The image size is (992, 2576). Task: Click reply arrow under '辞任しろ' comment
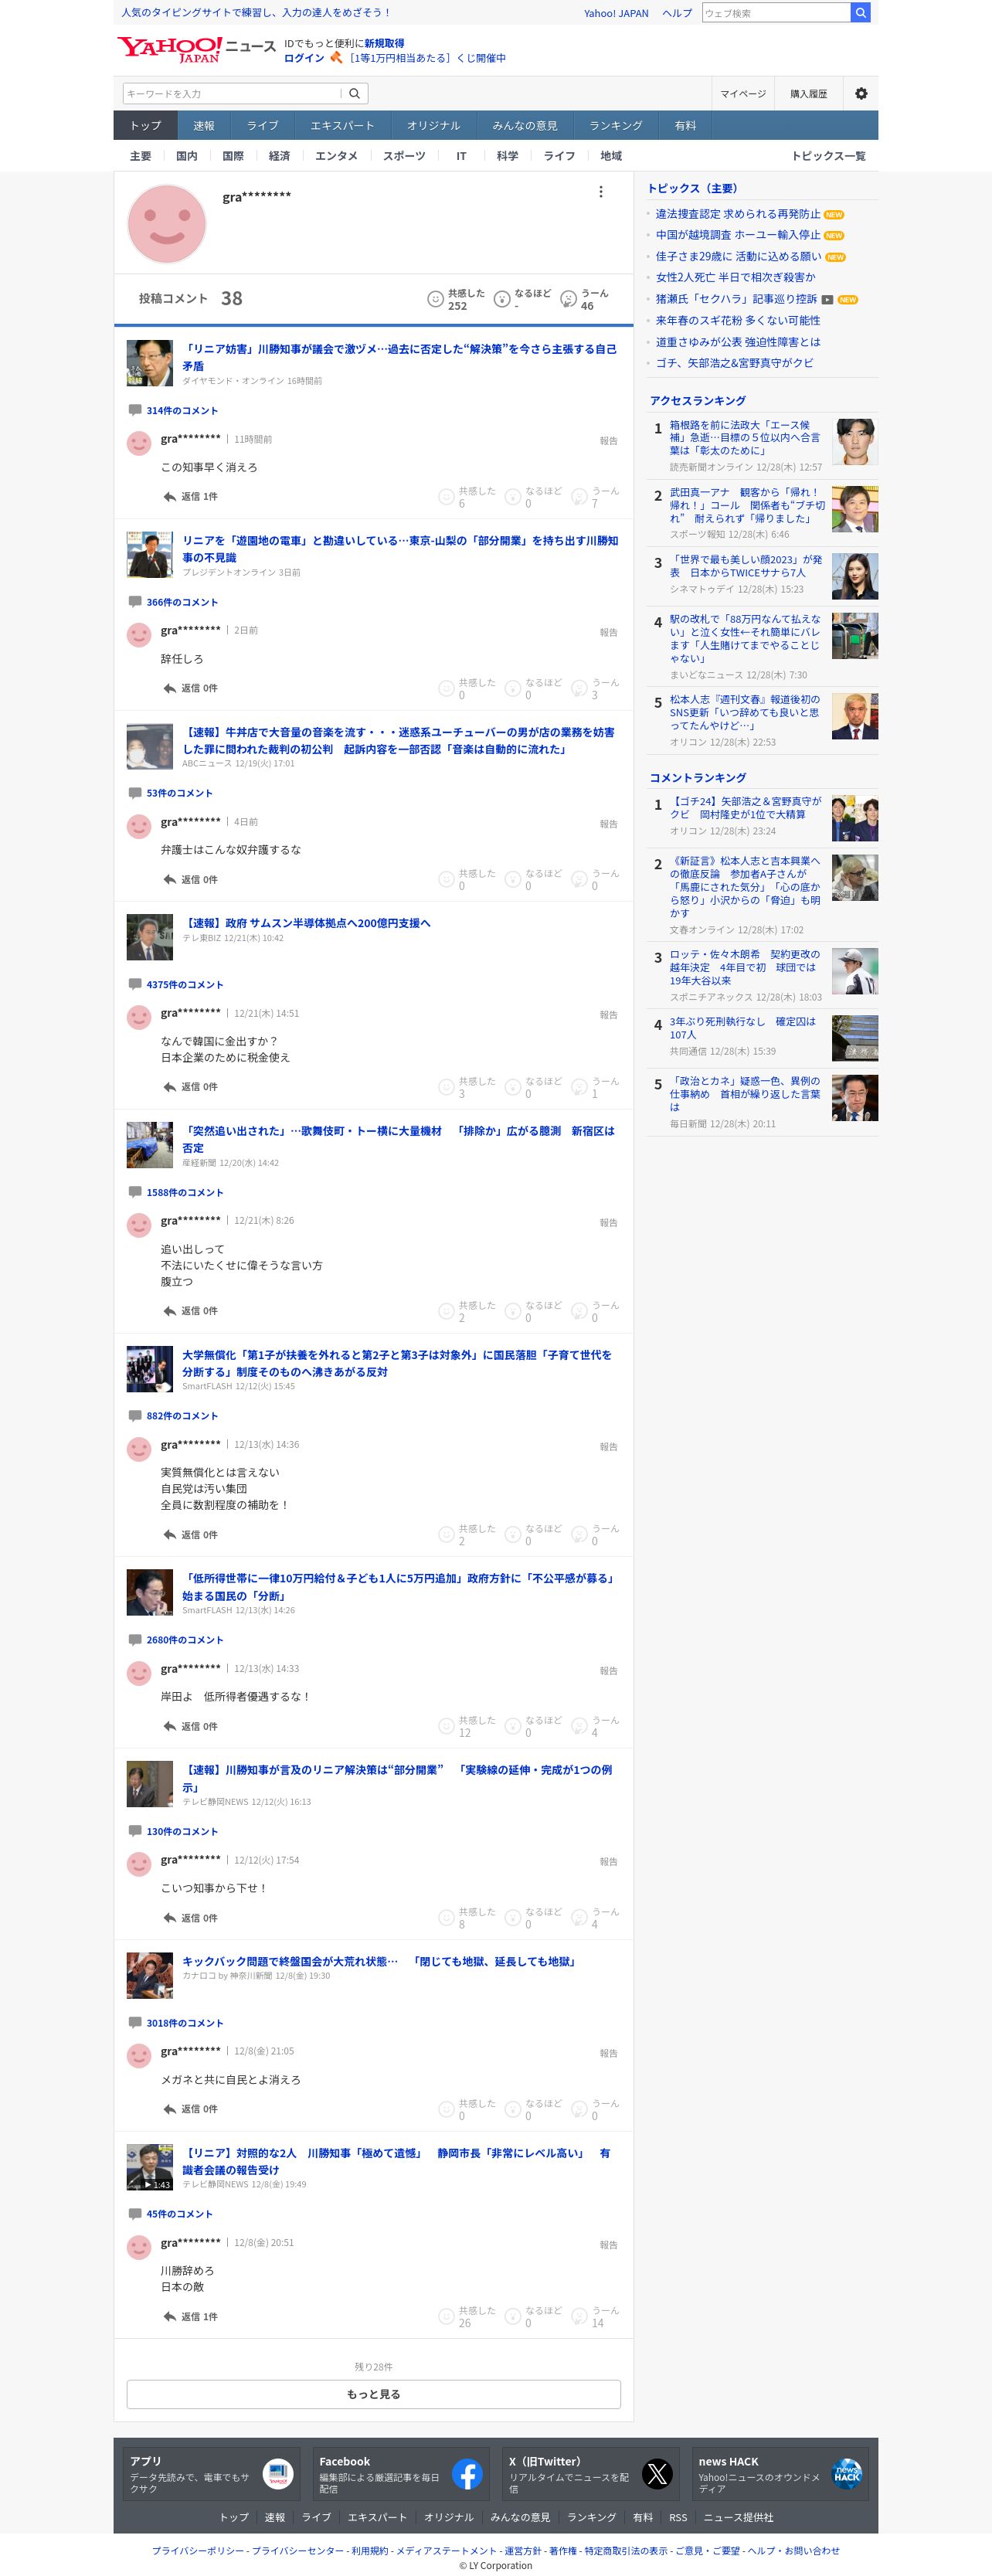[170, 688]
